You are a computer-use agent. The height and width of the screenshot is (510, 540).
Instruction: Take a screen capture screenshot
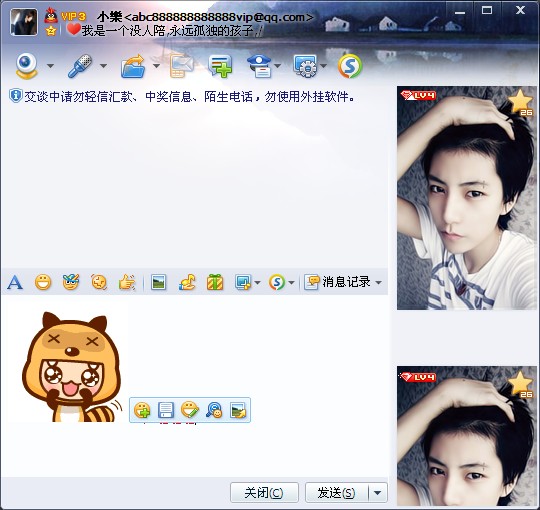(x=243, y=282)
